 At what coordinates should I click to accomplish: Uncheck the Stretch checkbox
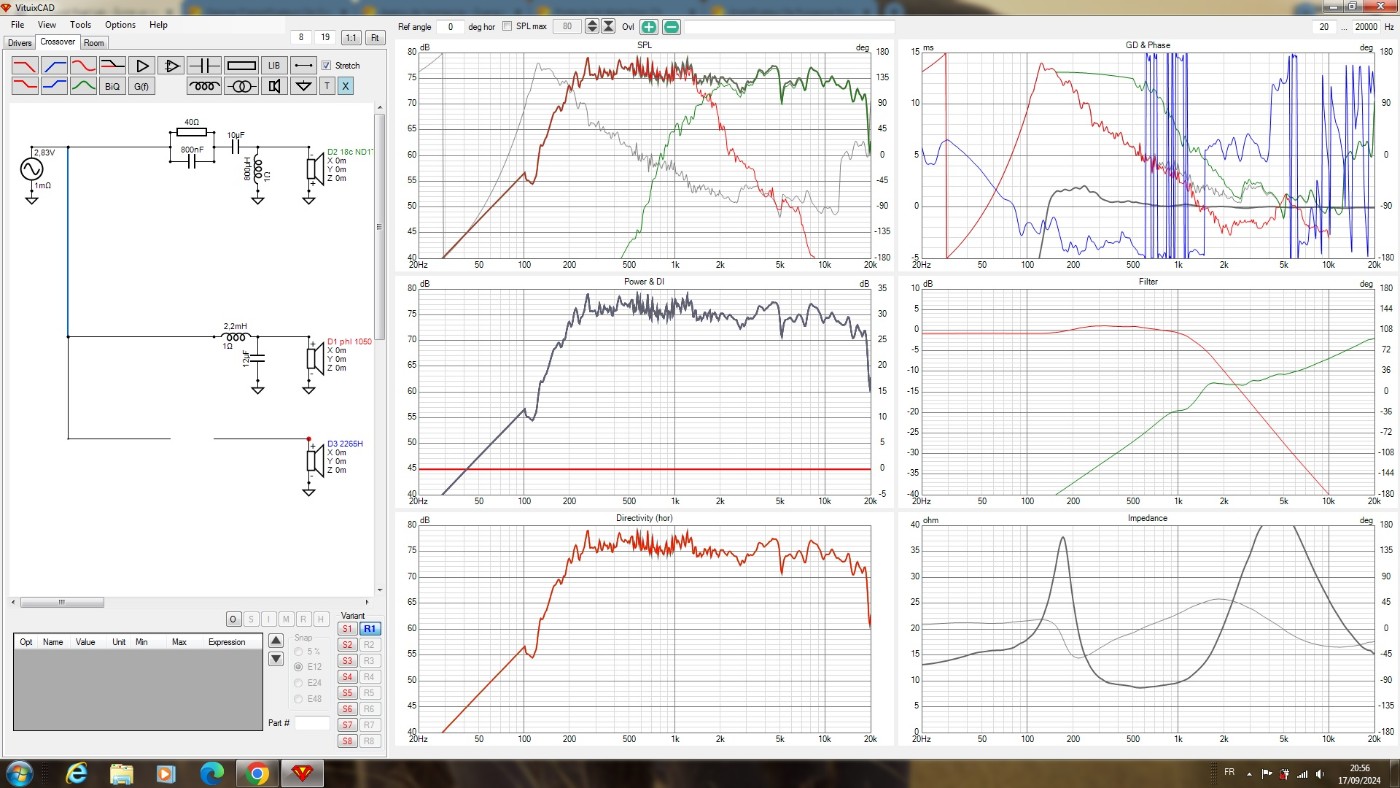tap(326, 66)
